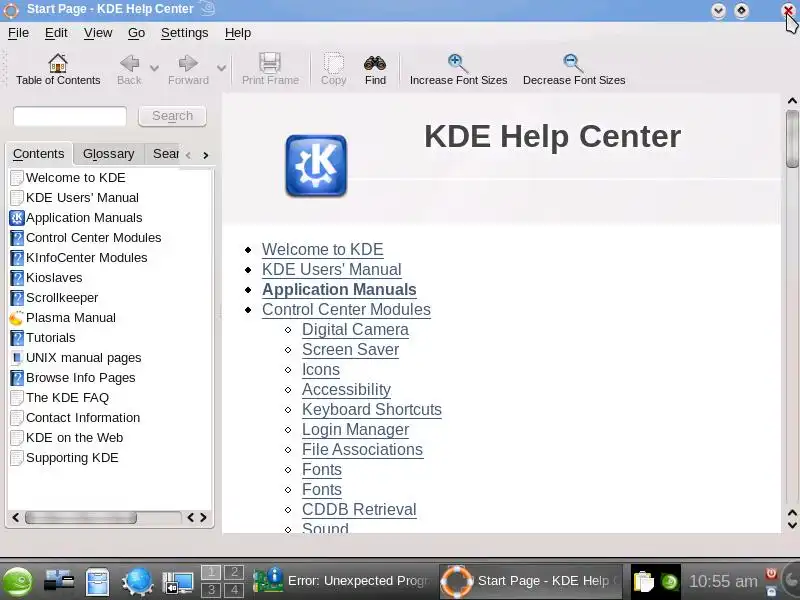The image size is (800, 600).
Task: Click Increase Font Sizes magnifier icon
Action: pyautogui.click(x=458, y=63)
